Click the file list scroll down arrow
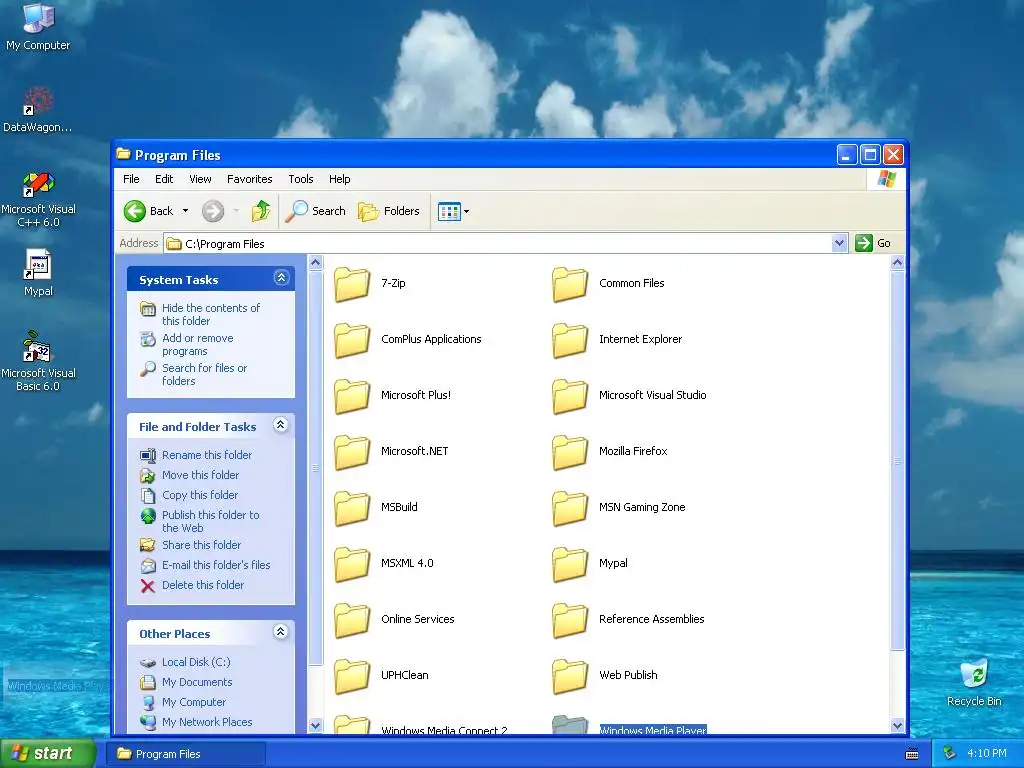The width and height of the screenshot is (1024, 768). 897,725
